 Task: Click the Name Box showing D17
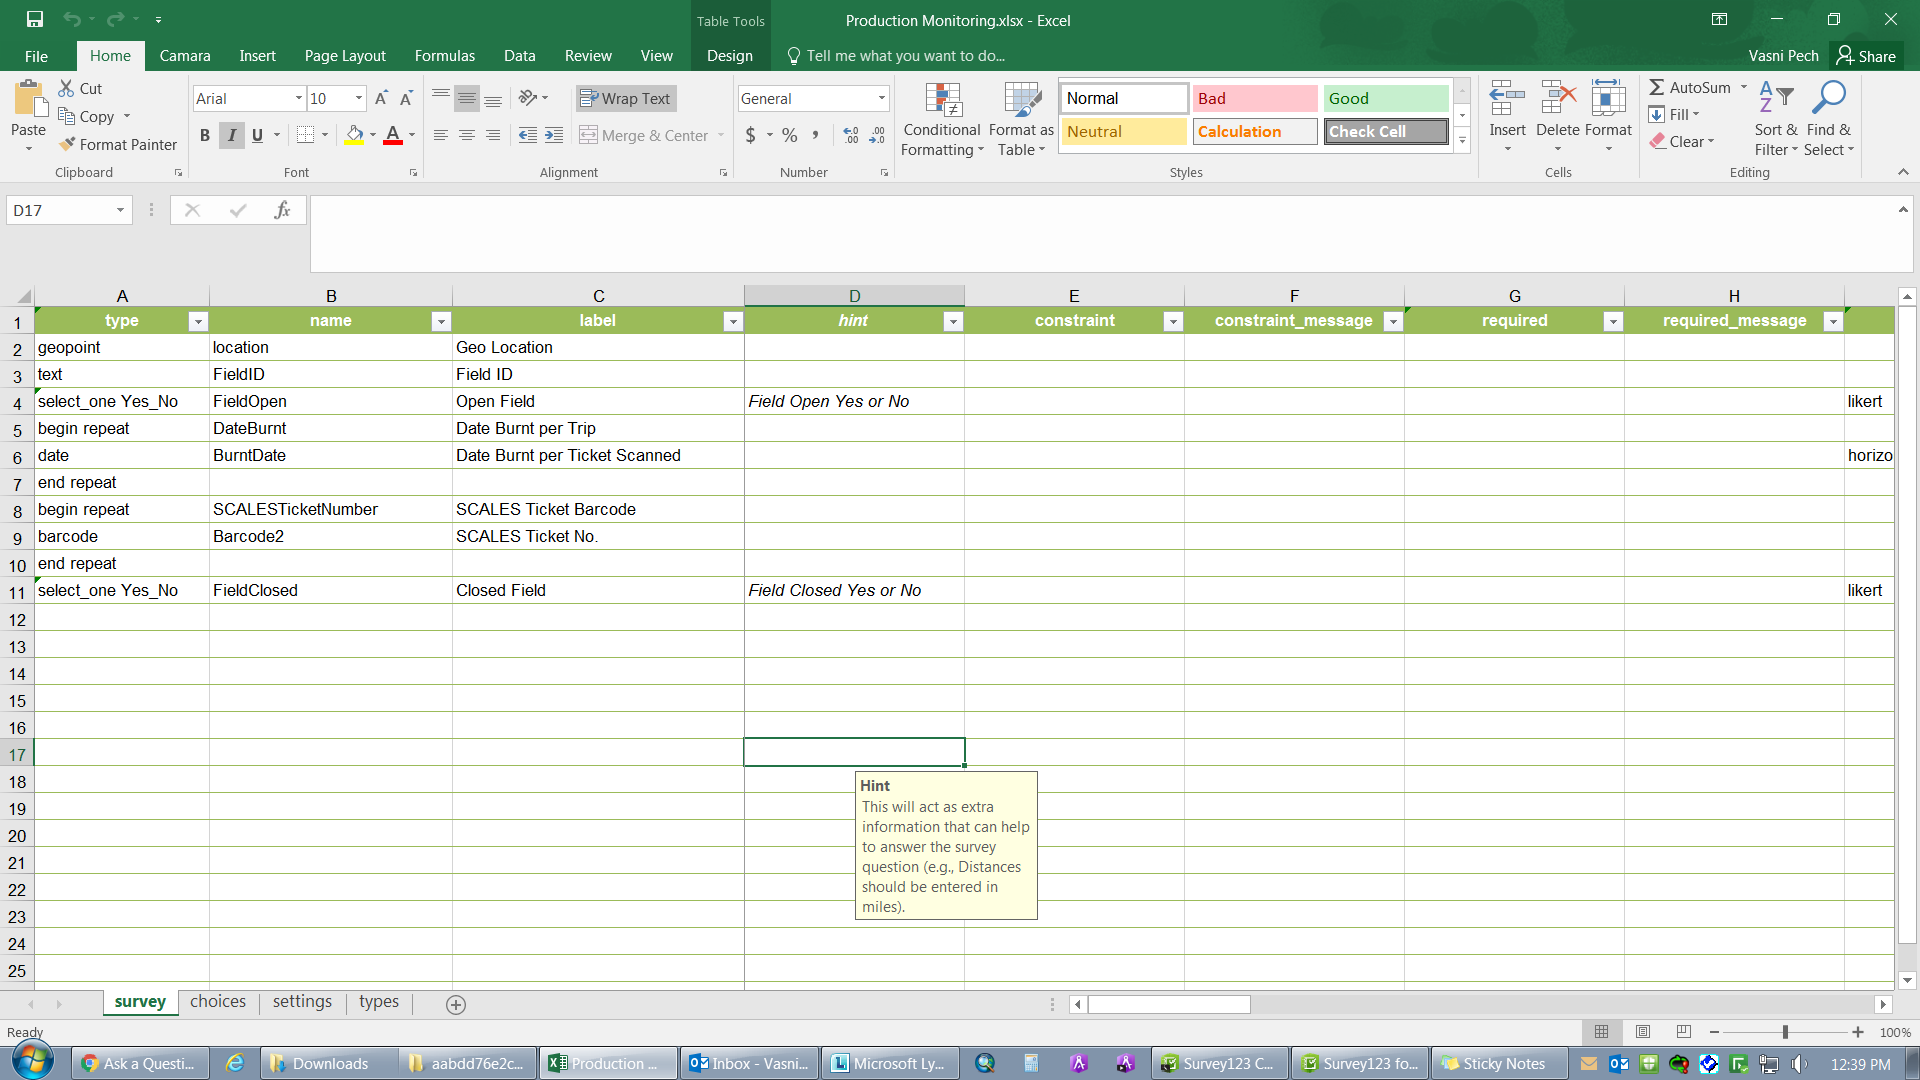coord(60,210)
